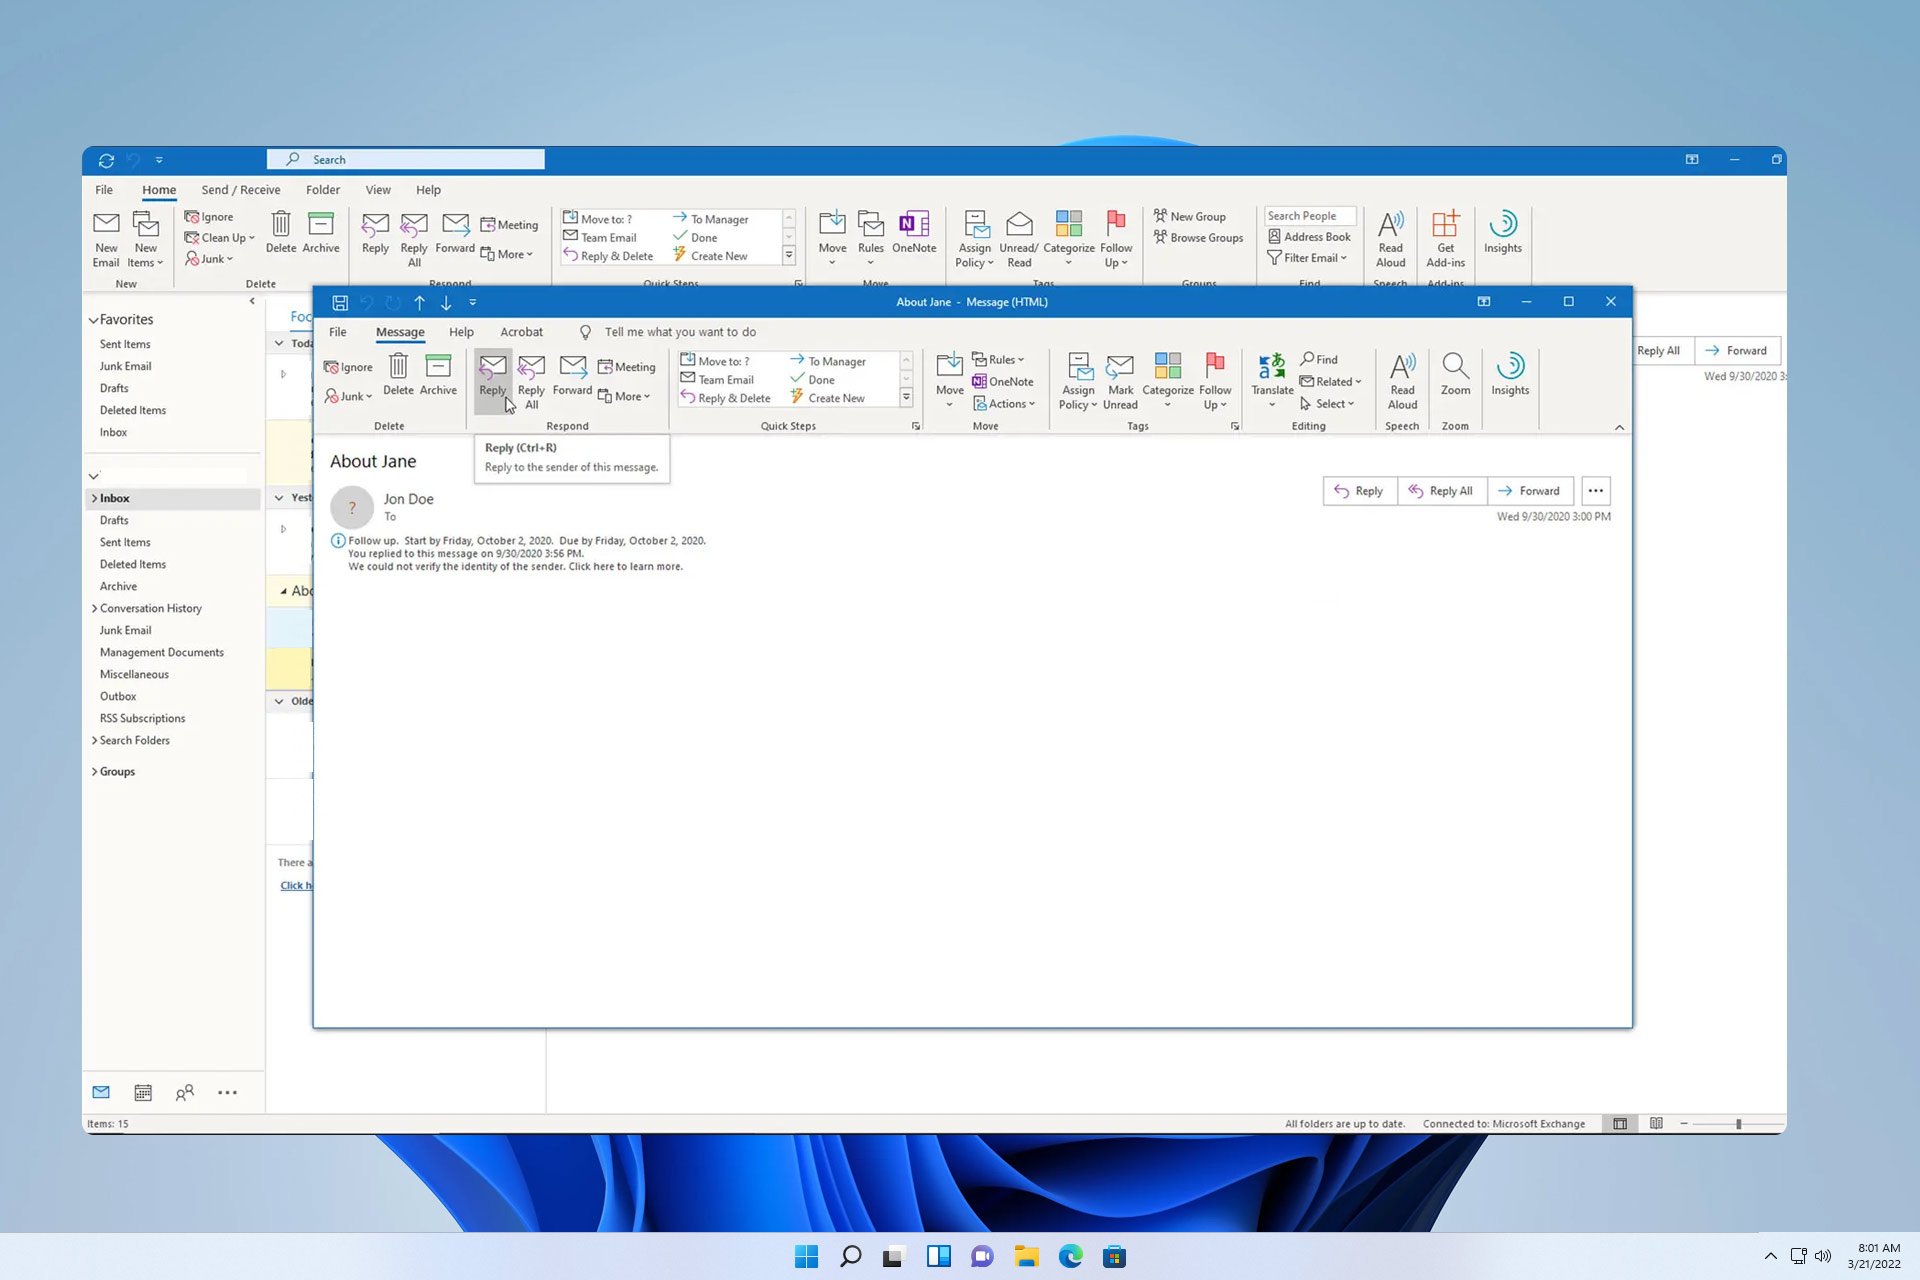Open more actions ellipsis in message header
The image size is (1920, 1280).
[x=1596, y=491]
